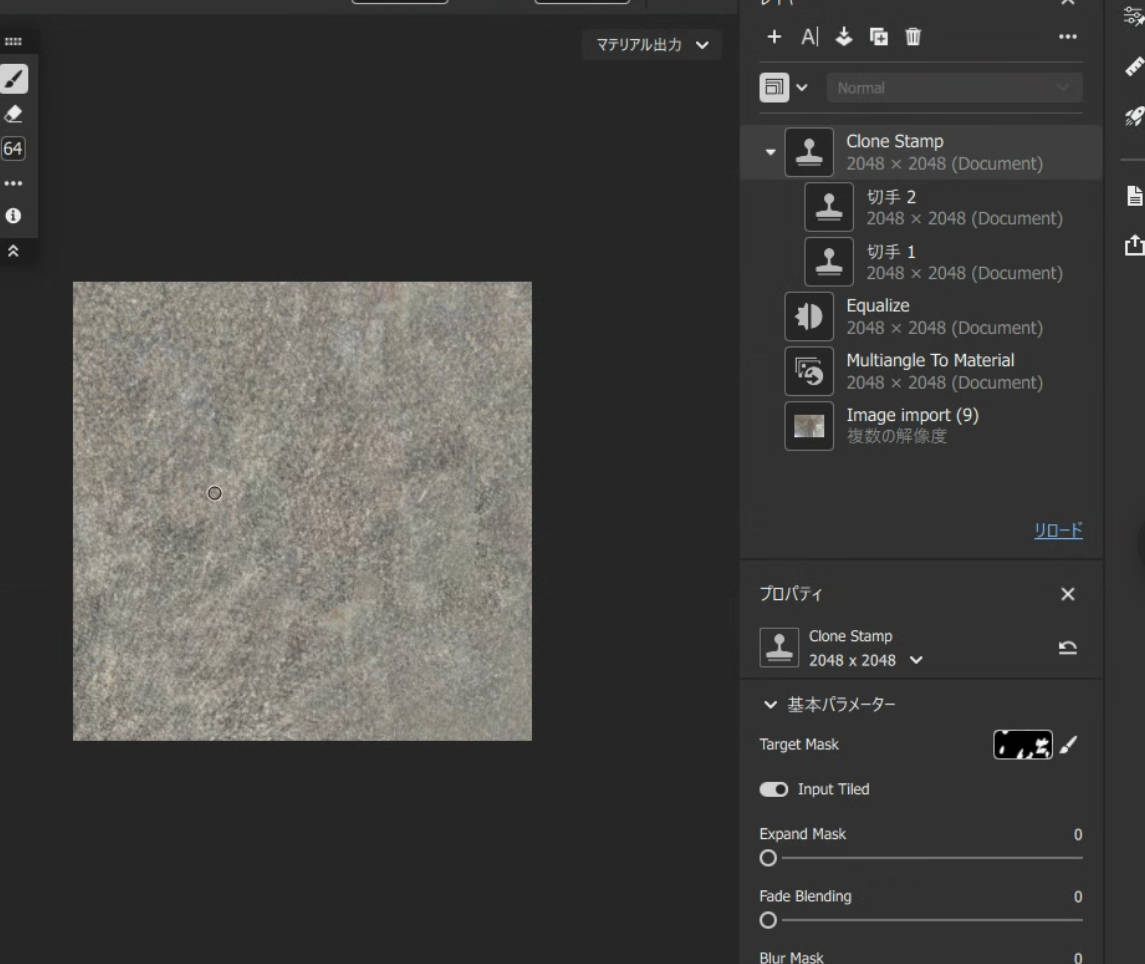
Task: Open the layer panel more options menu
Action: click(1068, 37)
